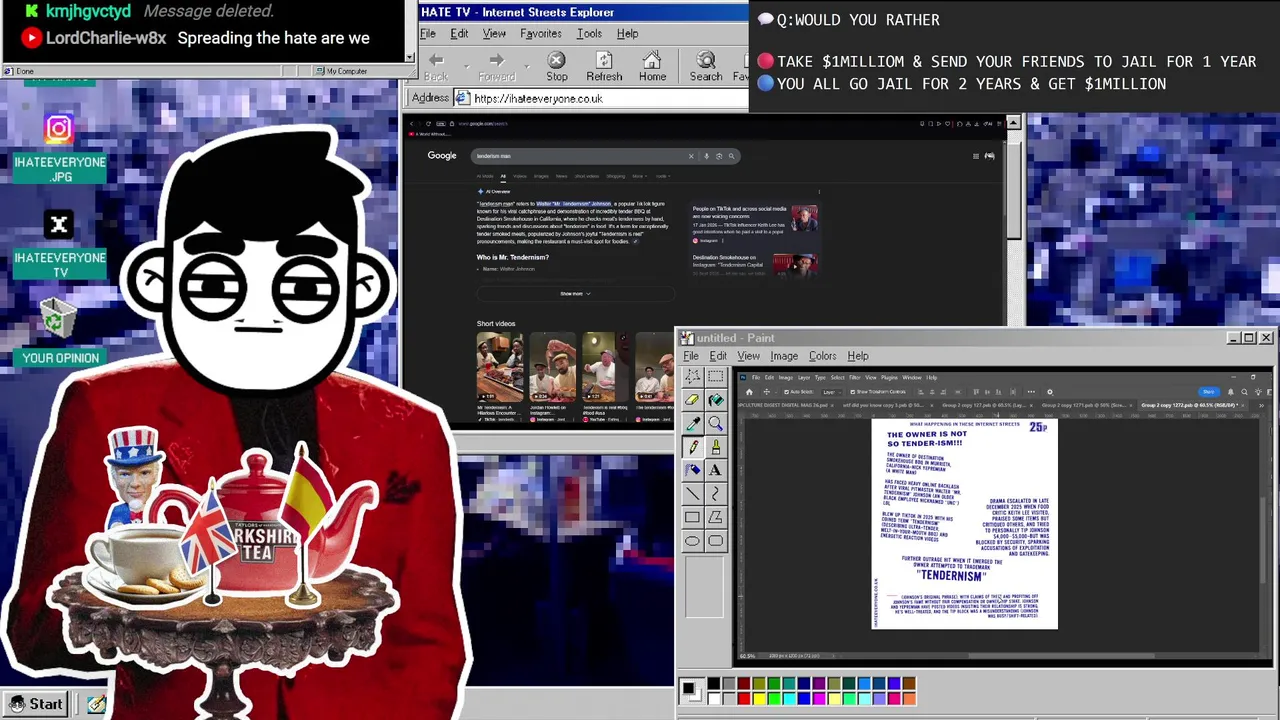1280x720 pixels.
Task: Expand the Show more AI overview section
Action: pos(575,294)
